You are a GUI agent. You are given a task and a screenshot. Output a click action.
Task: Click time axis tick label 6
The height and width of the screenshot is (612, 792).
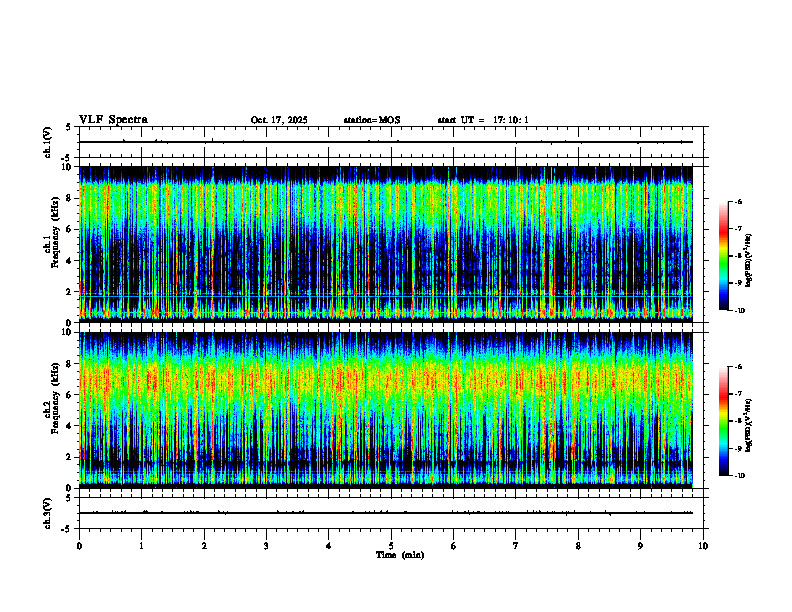454,546
